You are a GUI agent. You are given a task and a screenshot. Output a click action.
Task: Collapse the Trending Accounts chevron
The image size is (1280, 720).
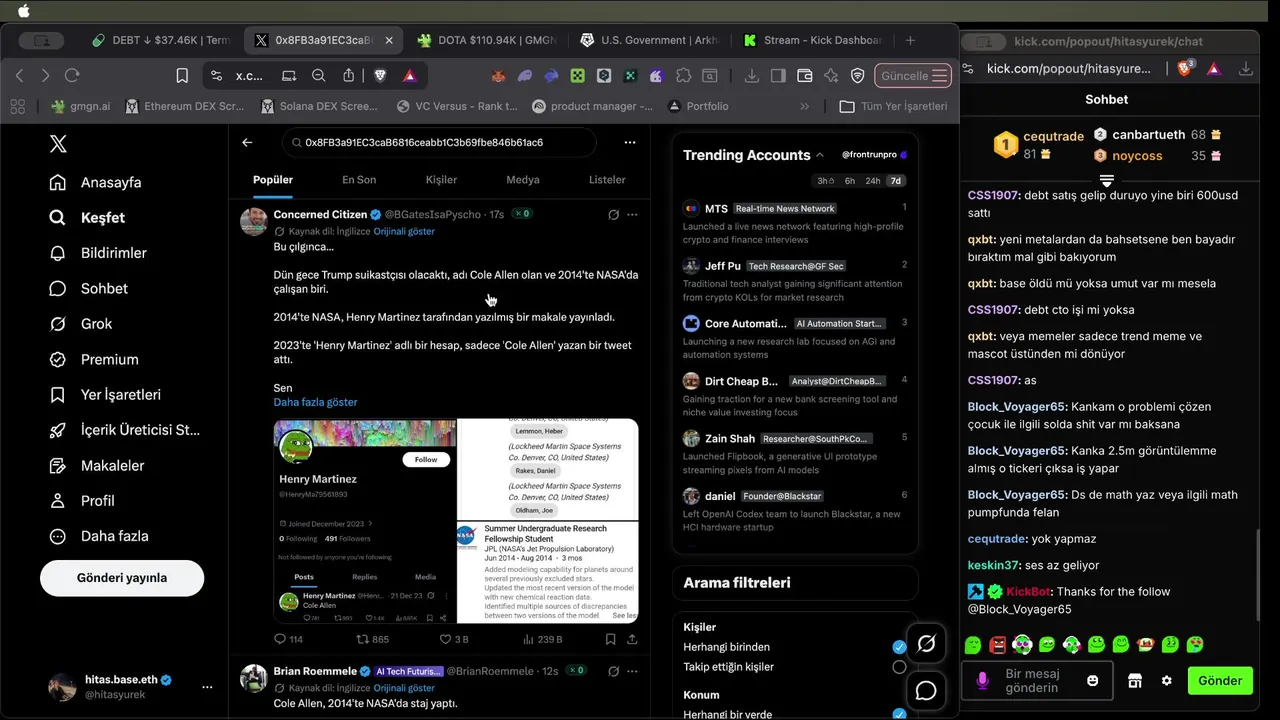(820, 155)
